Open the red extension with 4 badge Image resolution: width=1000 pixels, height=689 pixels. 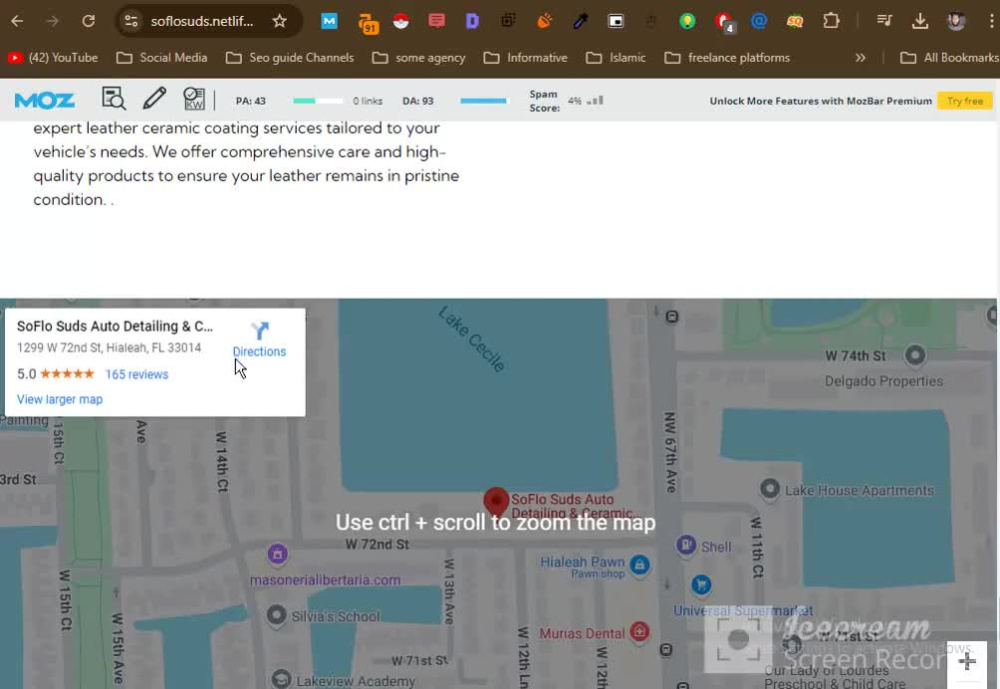pos(724,23)
